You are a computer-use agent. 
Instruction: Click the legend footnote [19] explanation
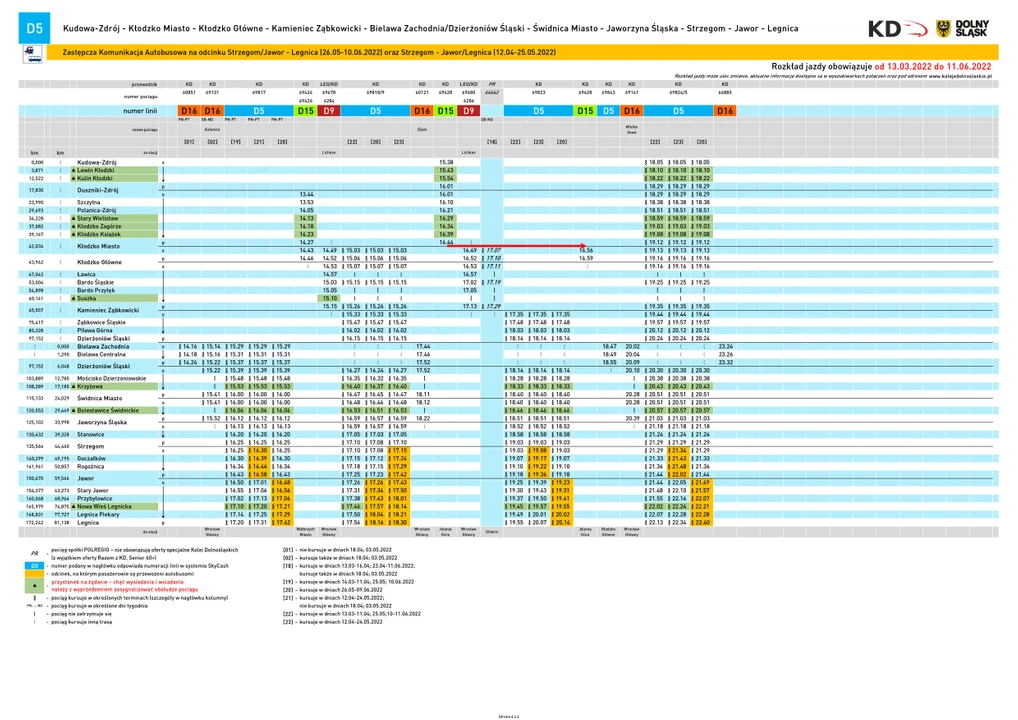click(348, 582)
